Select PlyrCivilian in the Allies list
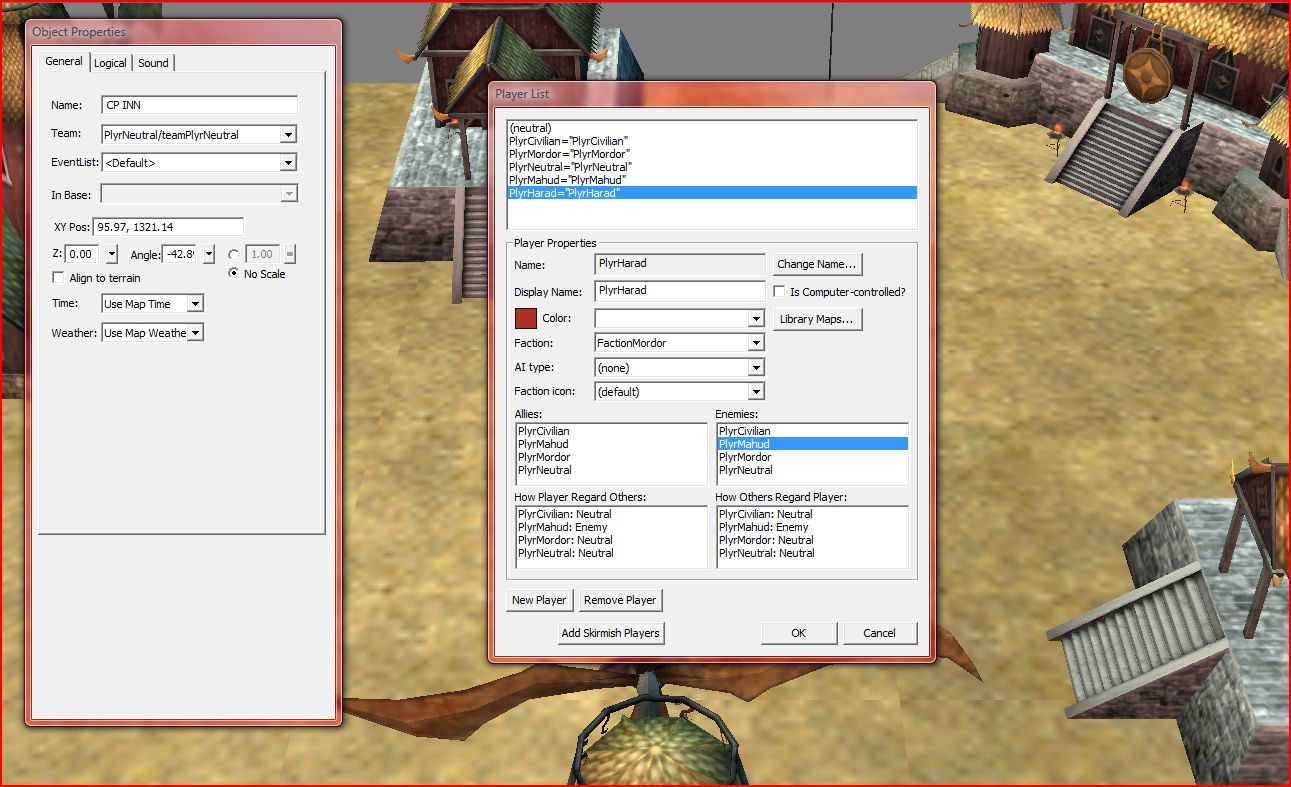 (x=543, y=431)
